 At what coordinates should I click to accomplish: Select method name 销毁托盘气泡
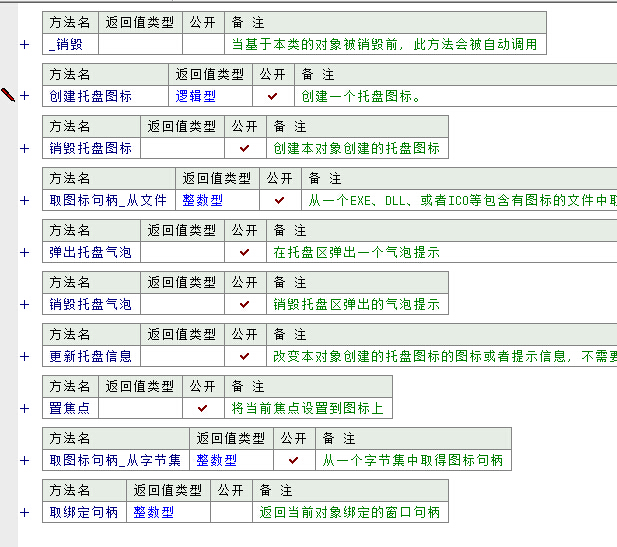point(91,304)
